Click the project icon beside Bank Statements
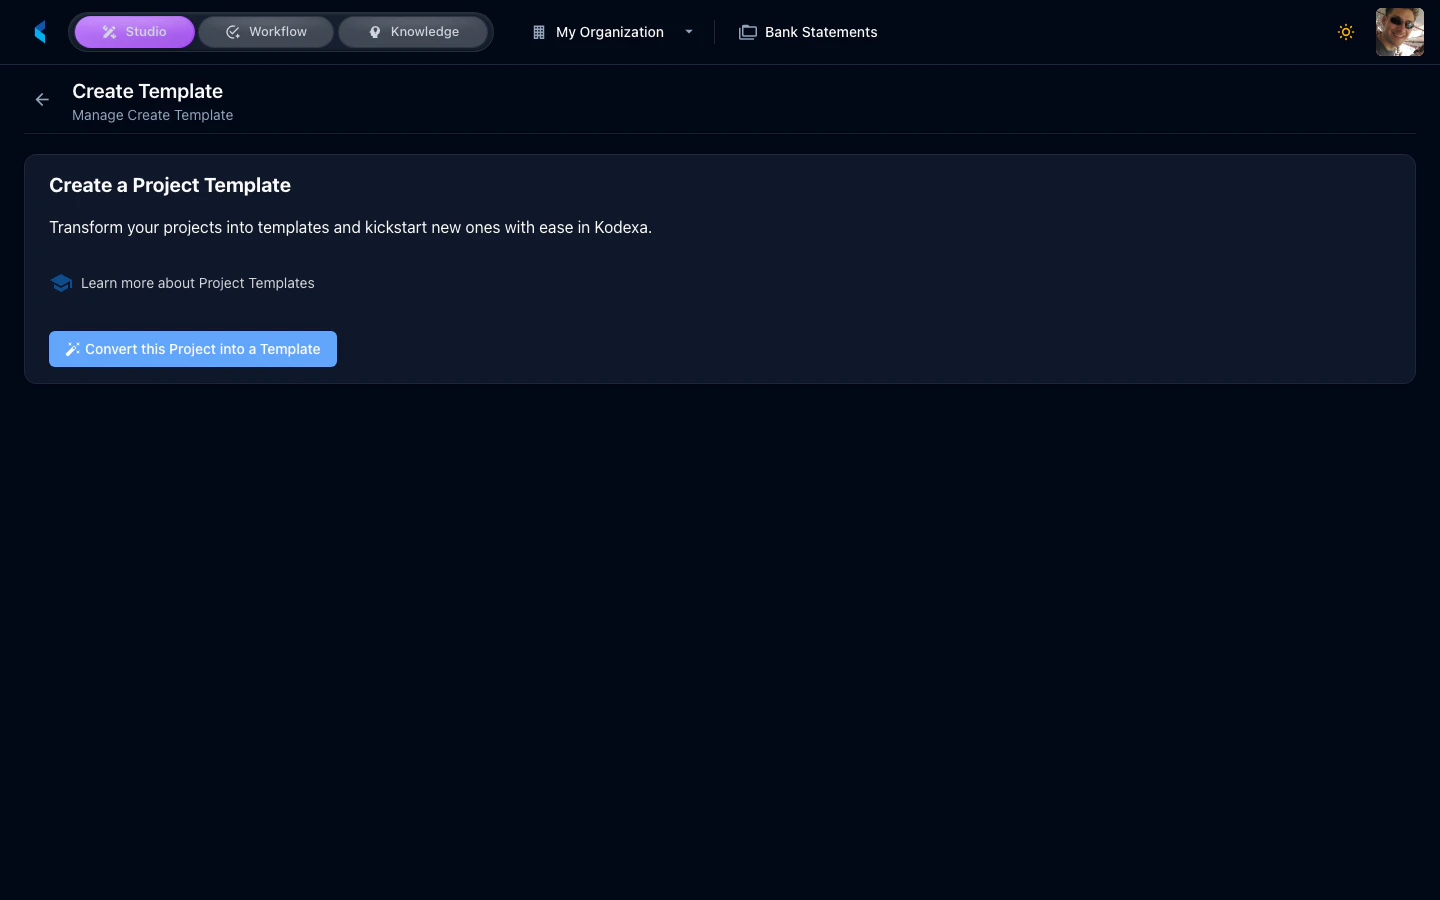Viewport: 1440px width, 900px height. tap(748, 31)
